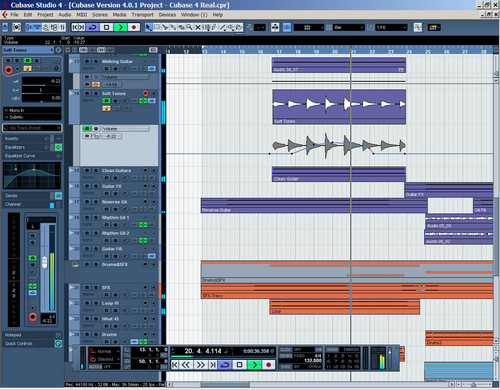Click the equalizer curve display

(32, 176)
